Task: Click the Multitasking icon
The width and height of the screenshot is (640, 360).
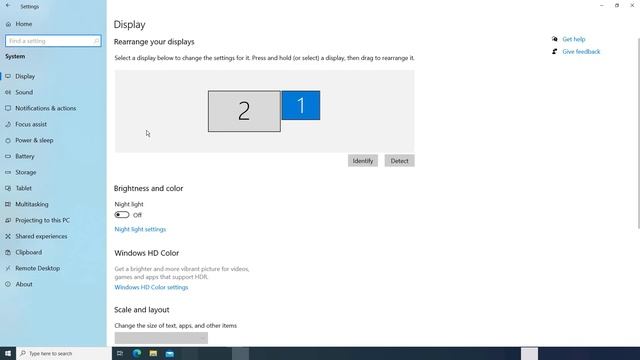Action: tap(8, 204)
